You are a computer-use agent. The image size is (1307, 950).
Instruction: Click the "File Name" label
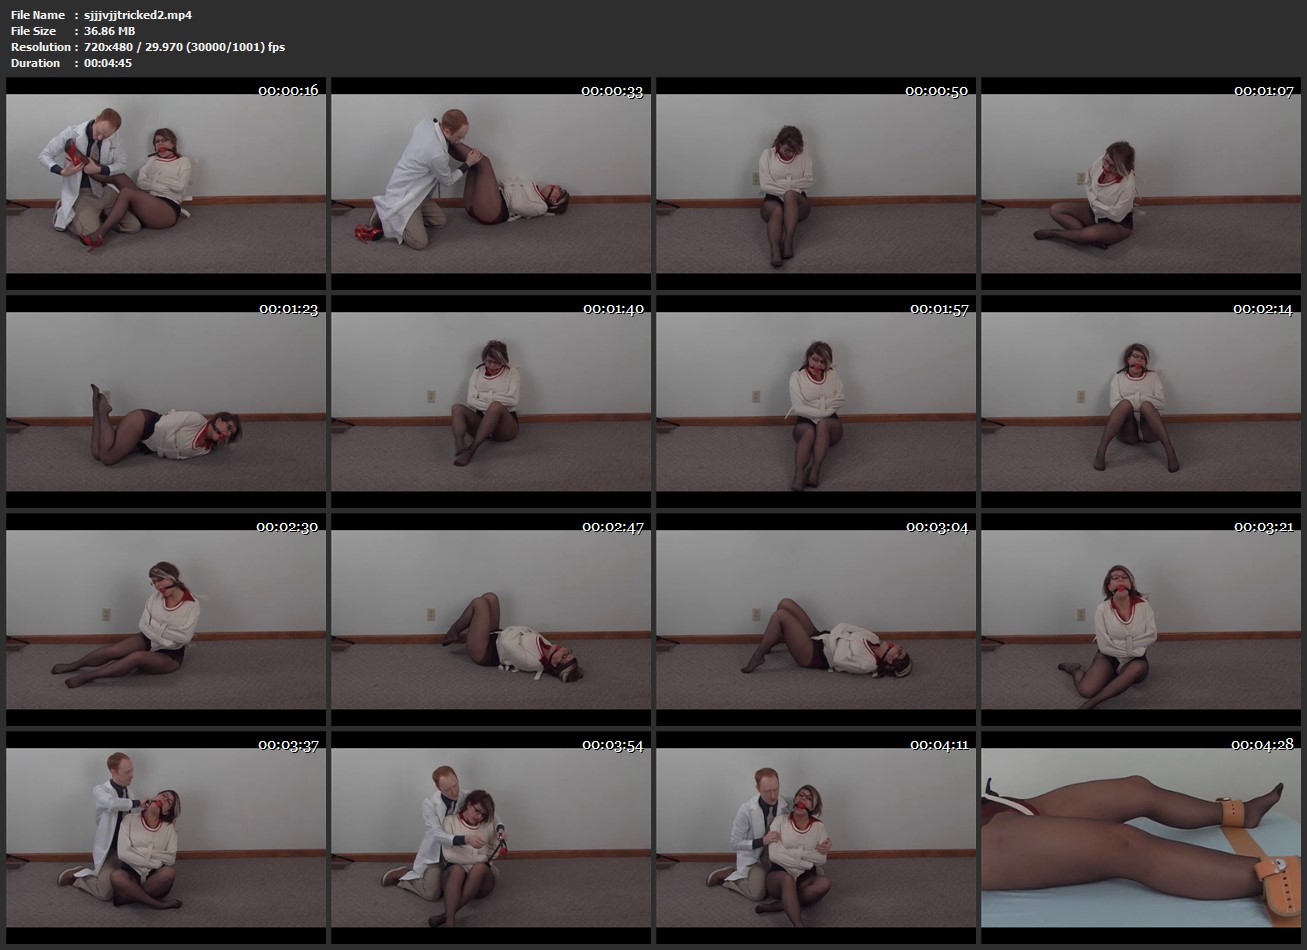(38, 15)
